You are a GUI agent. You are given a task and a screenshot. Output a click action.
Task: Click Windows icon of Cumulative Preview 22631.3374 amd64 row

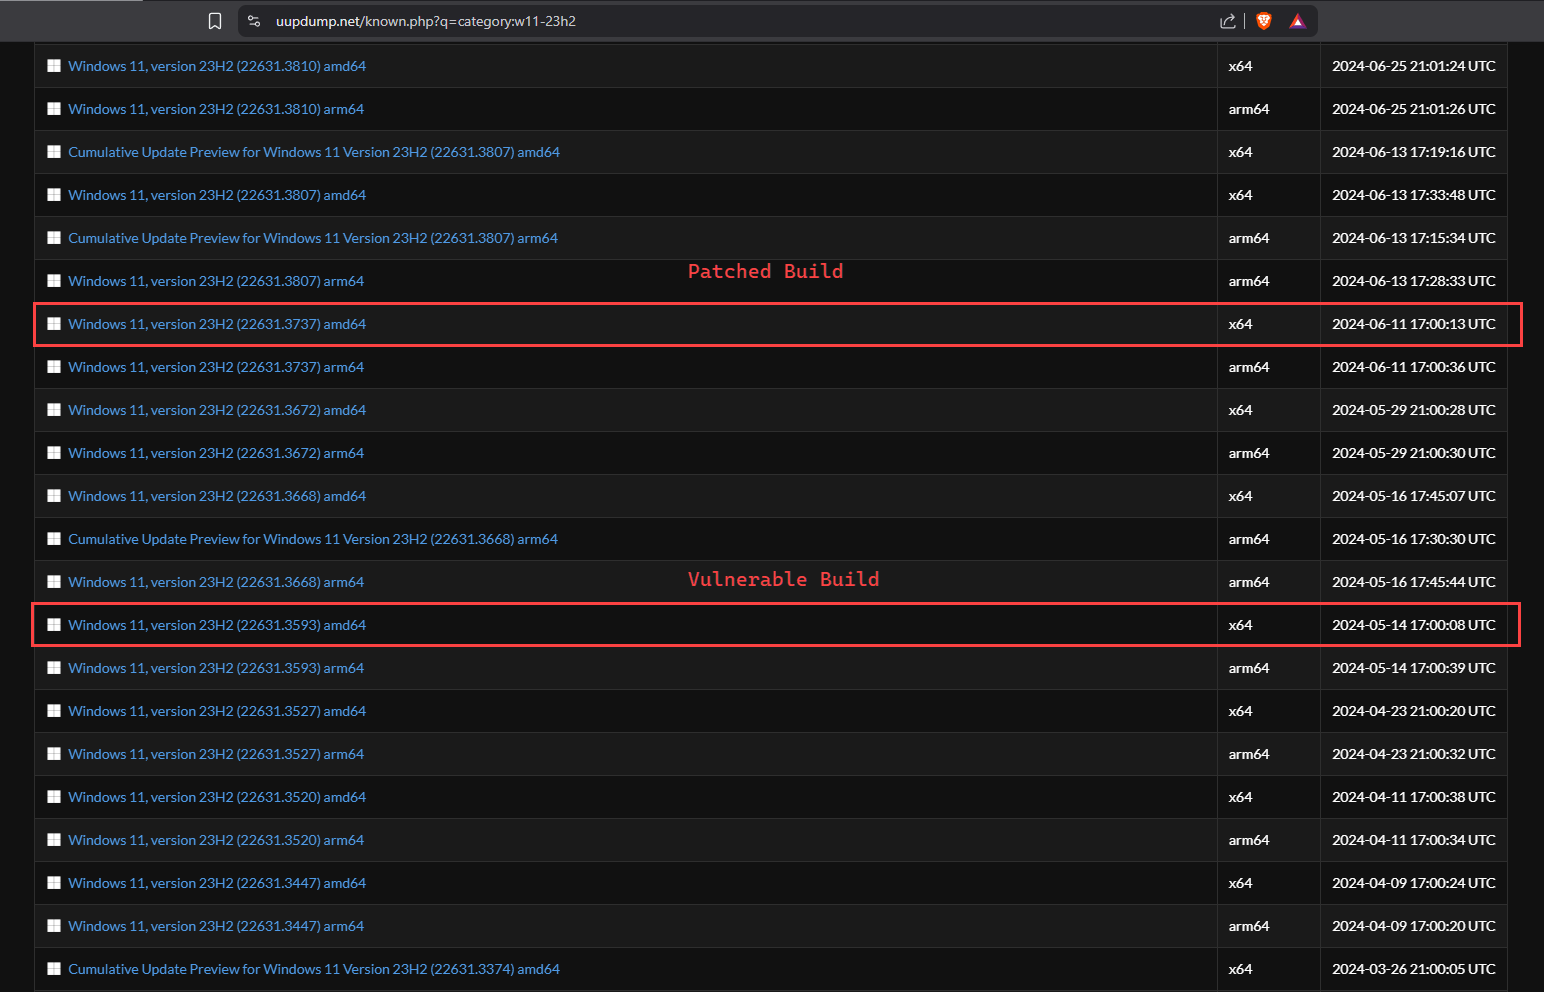point(54,969)
